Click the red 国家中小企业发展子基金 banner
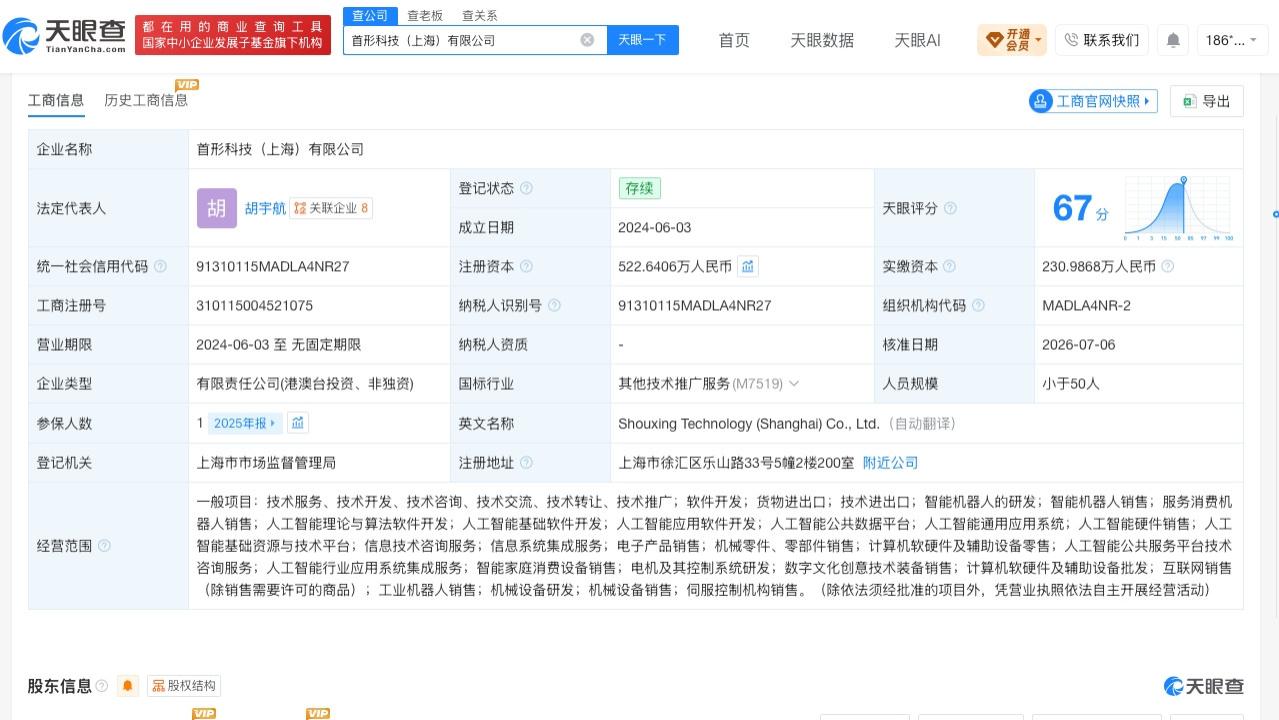The image size is (1279, 720). [x=232, y=35]
